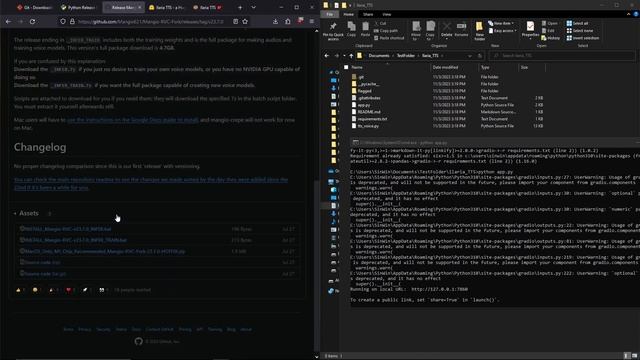Open the main repository readme changes link
The width and height of the screenshot is (640, 360).
(151, 184)
